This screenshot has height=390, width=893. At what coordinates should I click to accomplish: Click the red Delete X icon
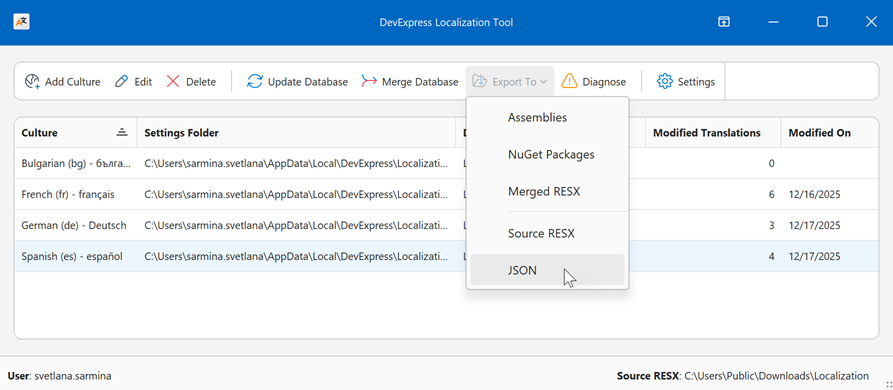(x=173, y=81)
